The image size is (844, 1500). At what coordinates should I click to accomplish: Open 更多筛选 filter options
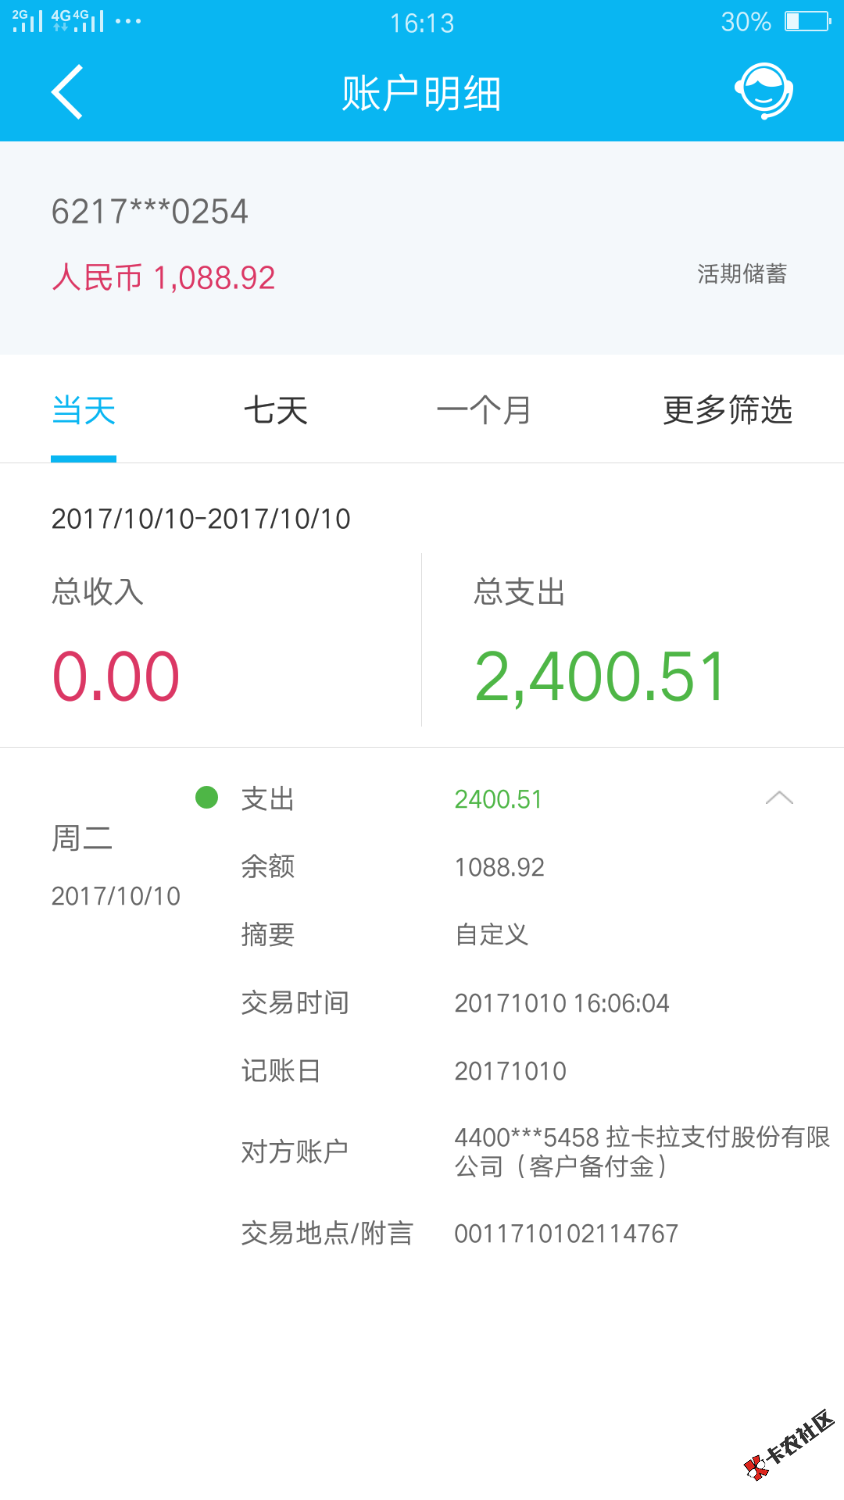pyautogui.click(x=728, y=410)
